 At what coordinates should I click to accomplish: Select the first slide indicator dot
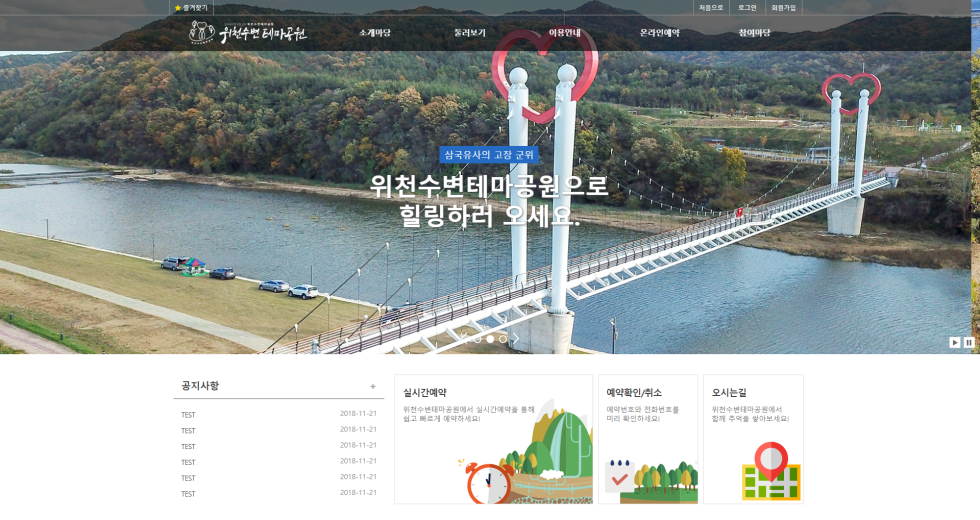[477, 339]
